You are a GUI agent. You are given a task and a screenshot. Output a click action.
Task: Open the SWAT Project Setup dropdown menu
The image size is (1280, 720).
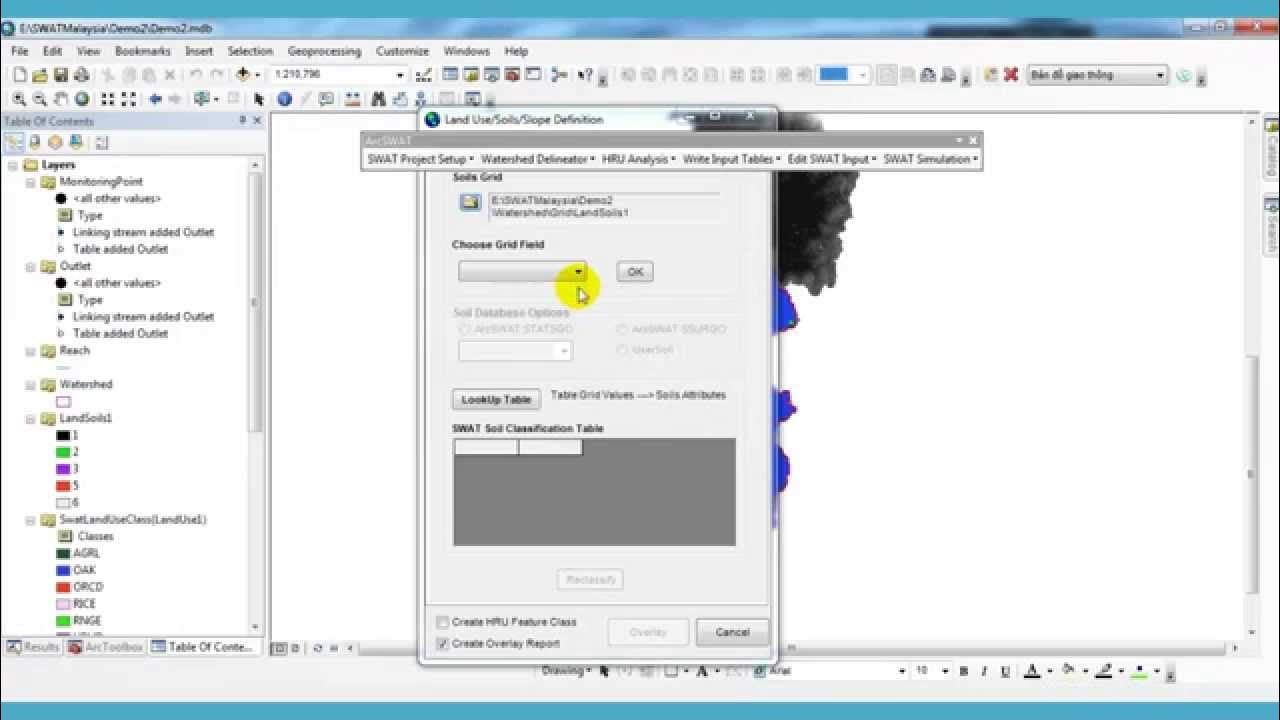tap(420, 159)
